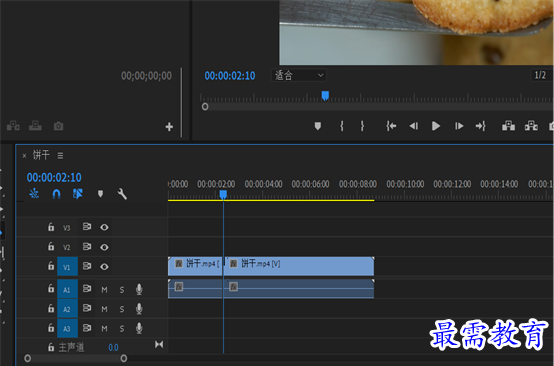Click the Mark In bracket button

(x=342, y=126)
